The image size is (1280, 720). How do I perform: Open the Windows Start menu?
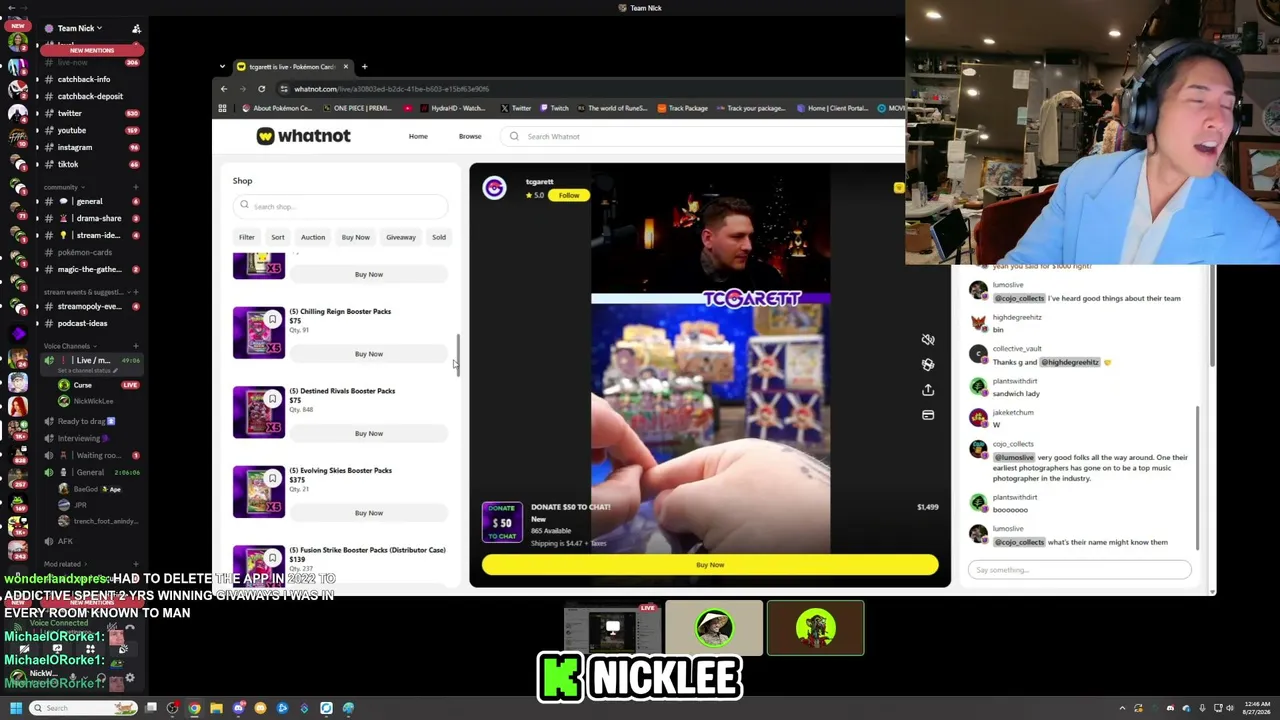pos(15,708)
